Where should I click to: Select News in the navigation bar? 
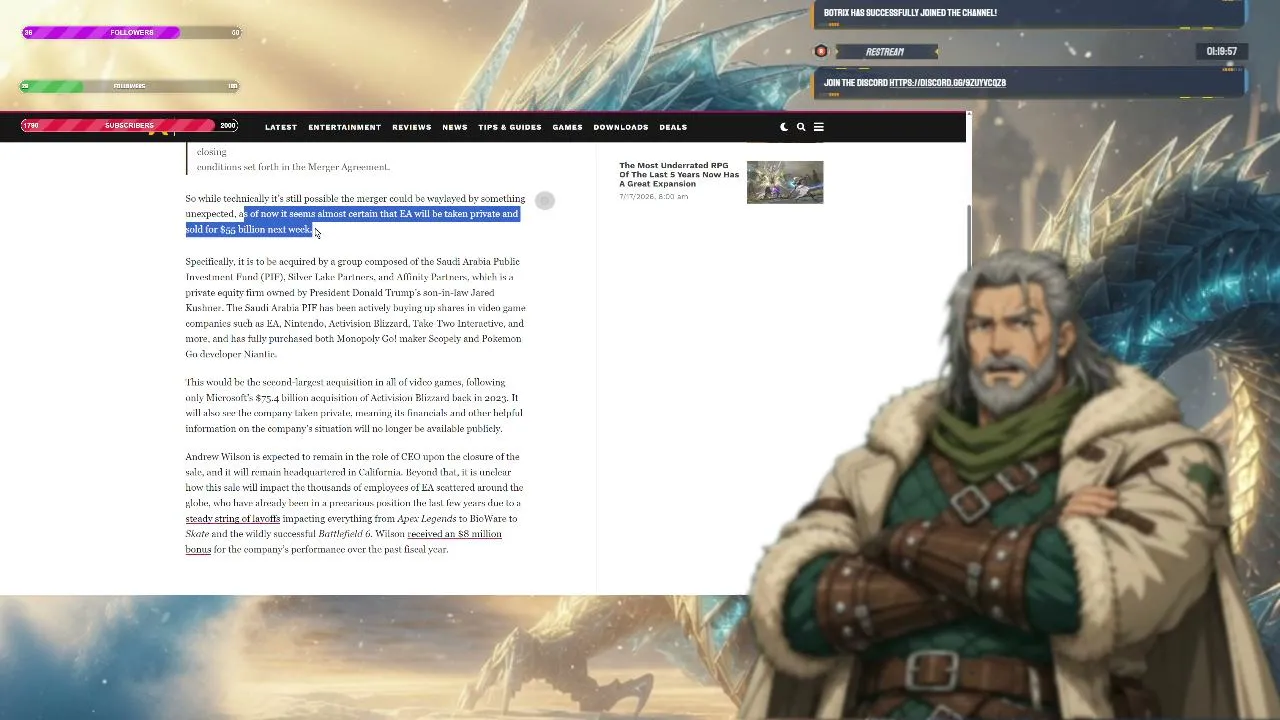[455, 127]
